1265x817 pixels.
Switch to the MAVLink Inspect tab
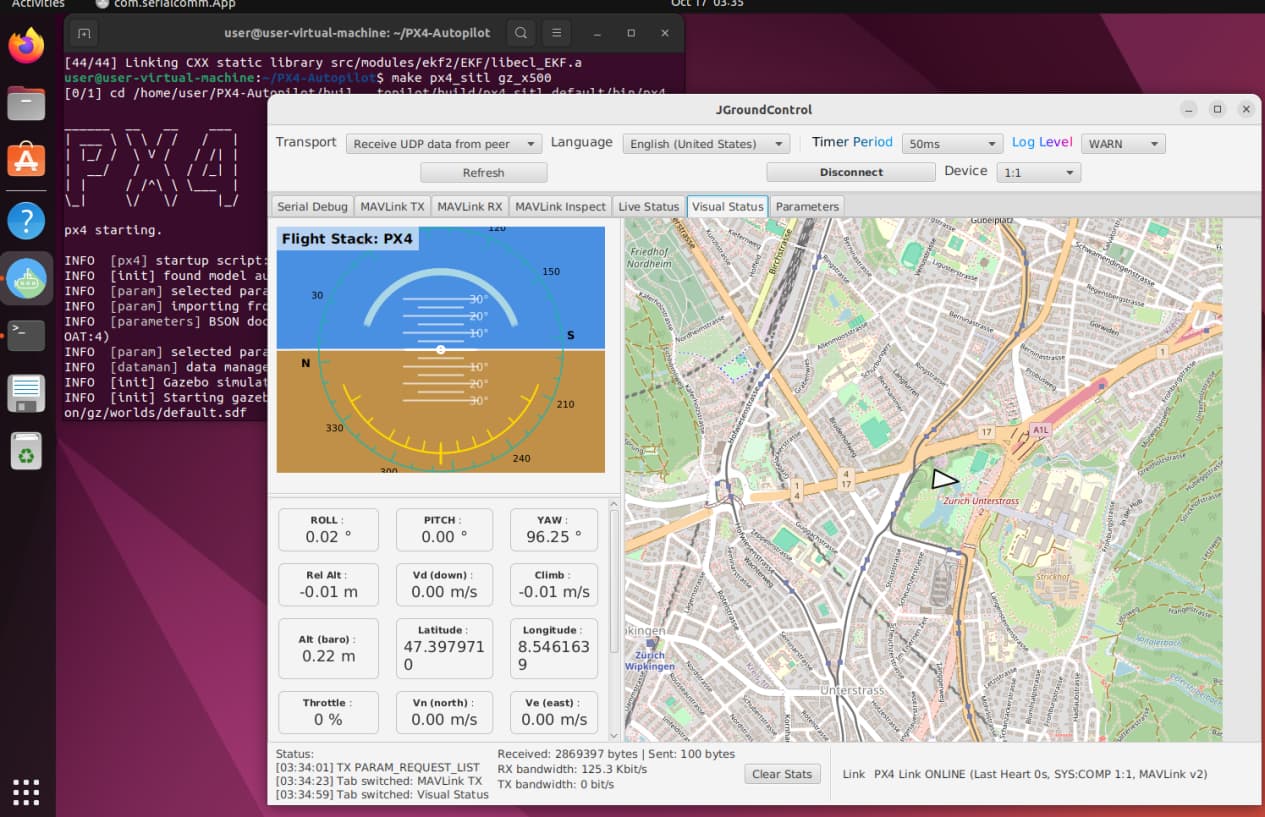(x=560, y=206)
